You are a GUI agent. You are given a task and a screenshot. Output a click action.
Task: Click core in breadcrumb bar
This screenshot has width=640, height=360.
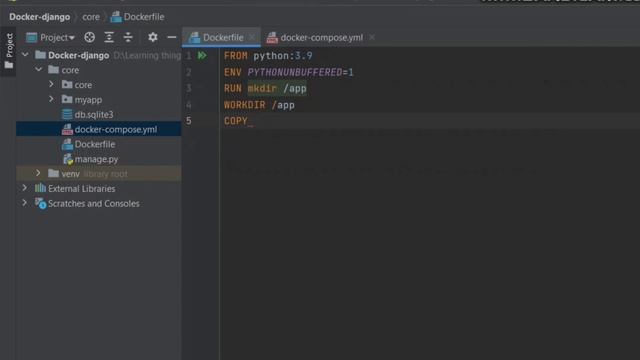click(91, 17)
